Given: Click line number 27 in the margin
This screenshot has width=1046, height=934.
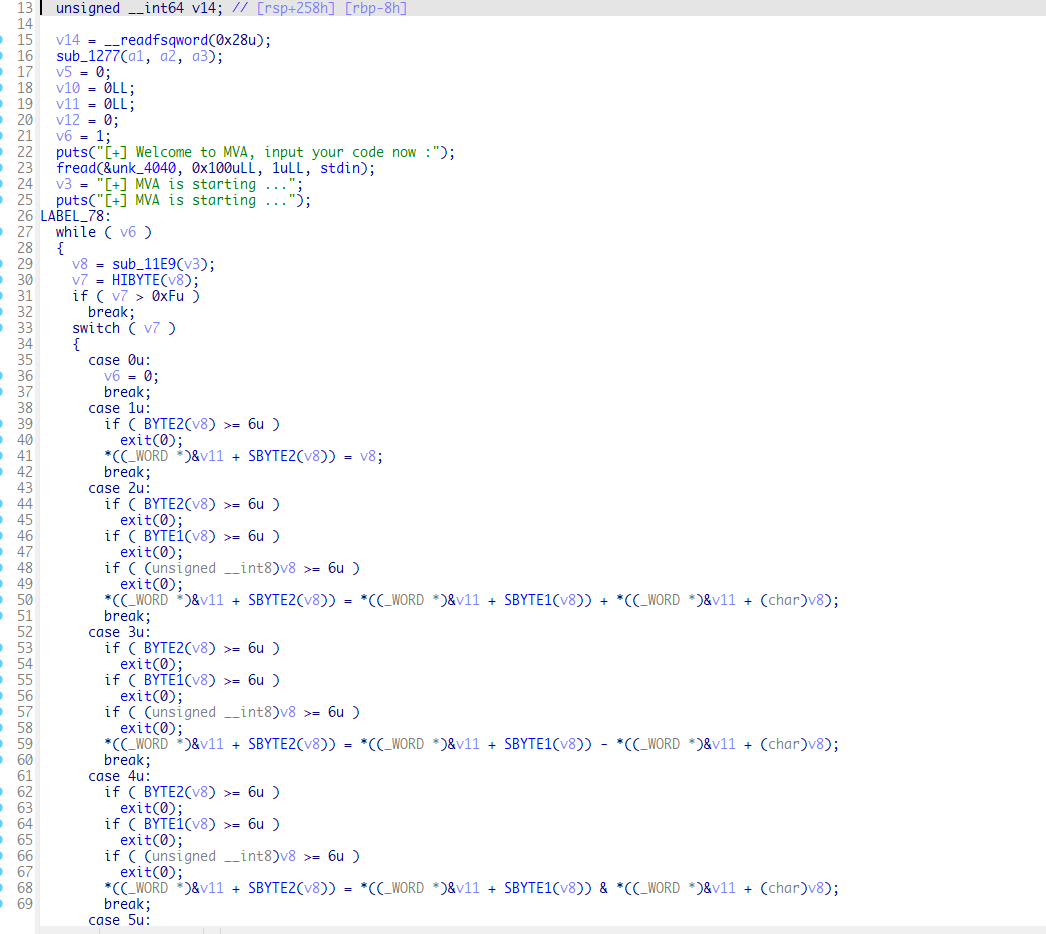Looking at the screenshot, I should click(24, 232).
